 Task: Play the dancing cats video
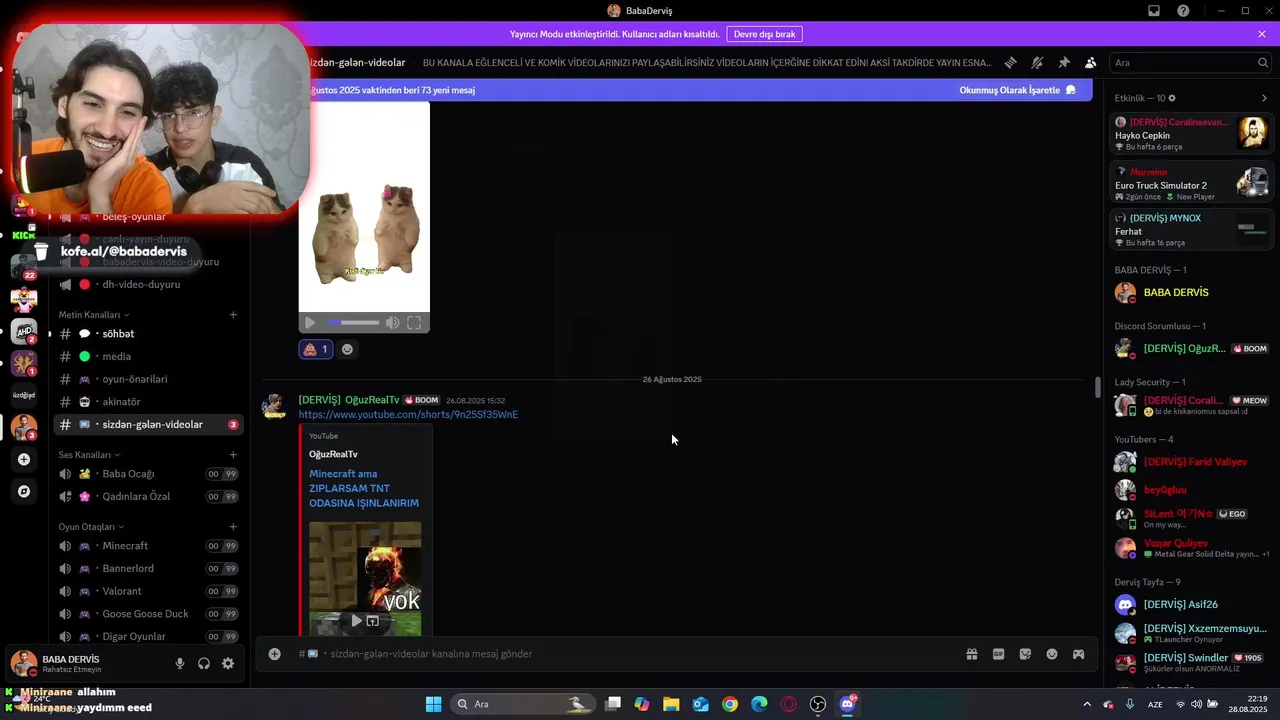pyautogui.click(x=310, y=323)
